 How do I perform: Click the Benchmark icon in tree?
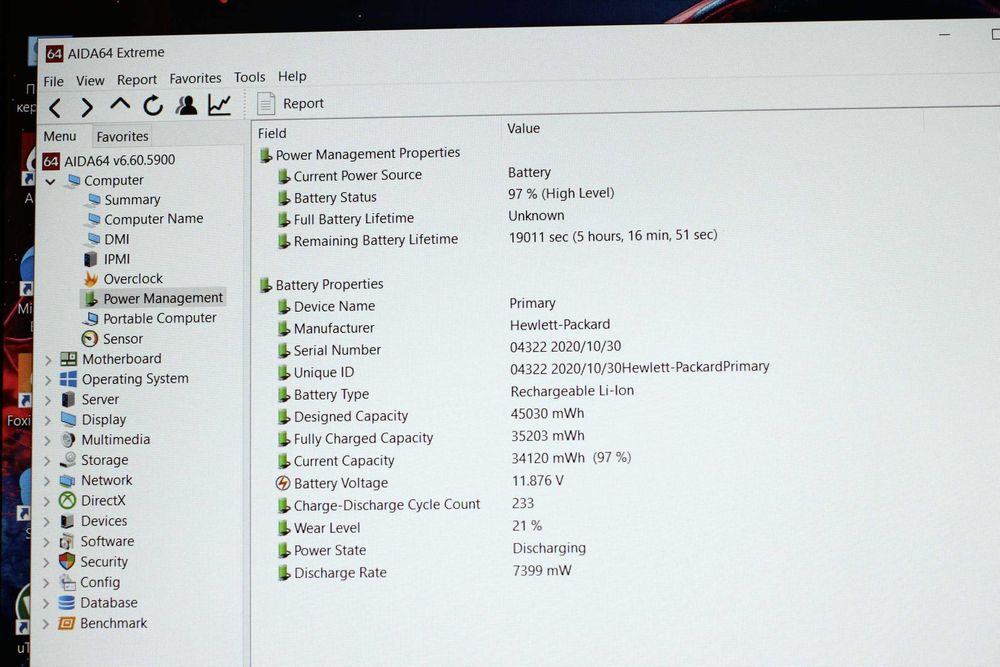pos(66,623)
